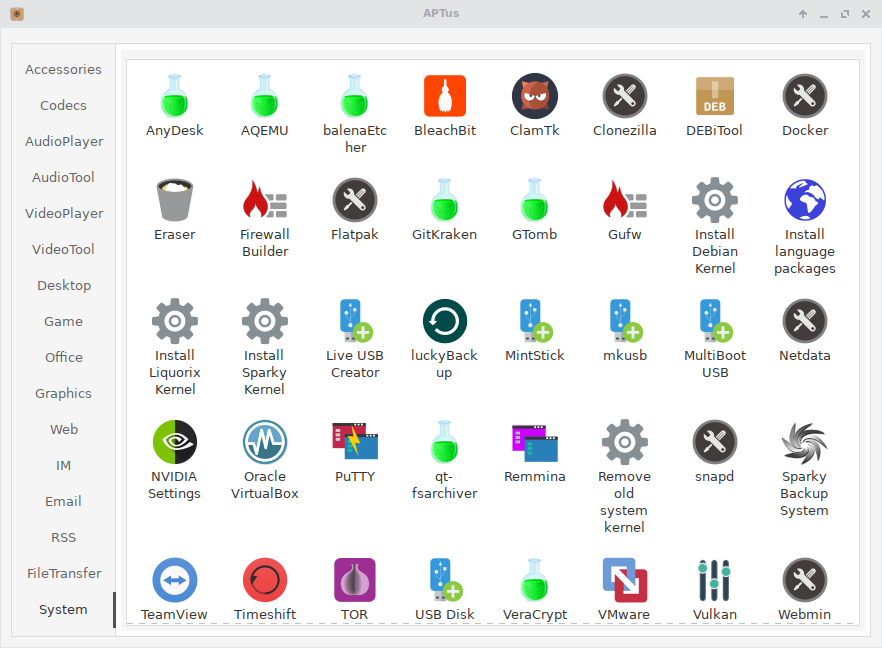Select the MintStick USB icon

click(536, 321)
